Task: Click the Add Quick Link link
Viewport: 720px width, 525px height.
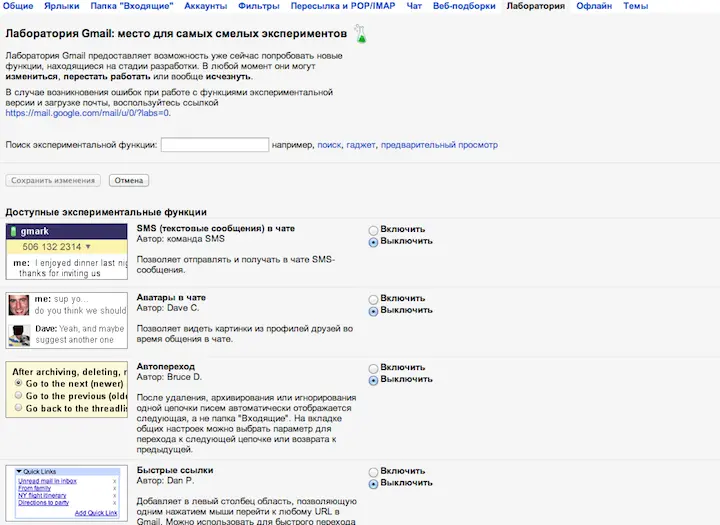Action: [x=96, y=513]
